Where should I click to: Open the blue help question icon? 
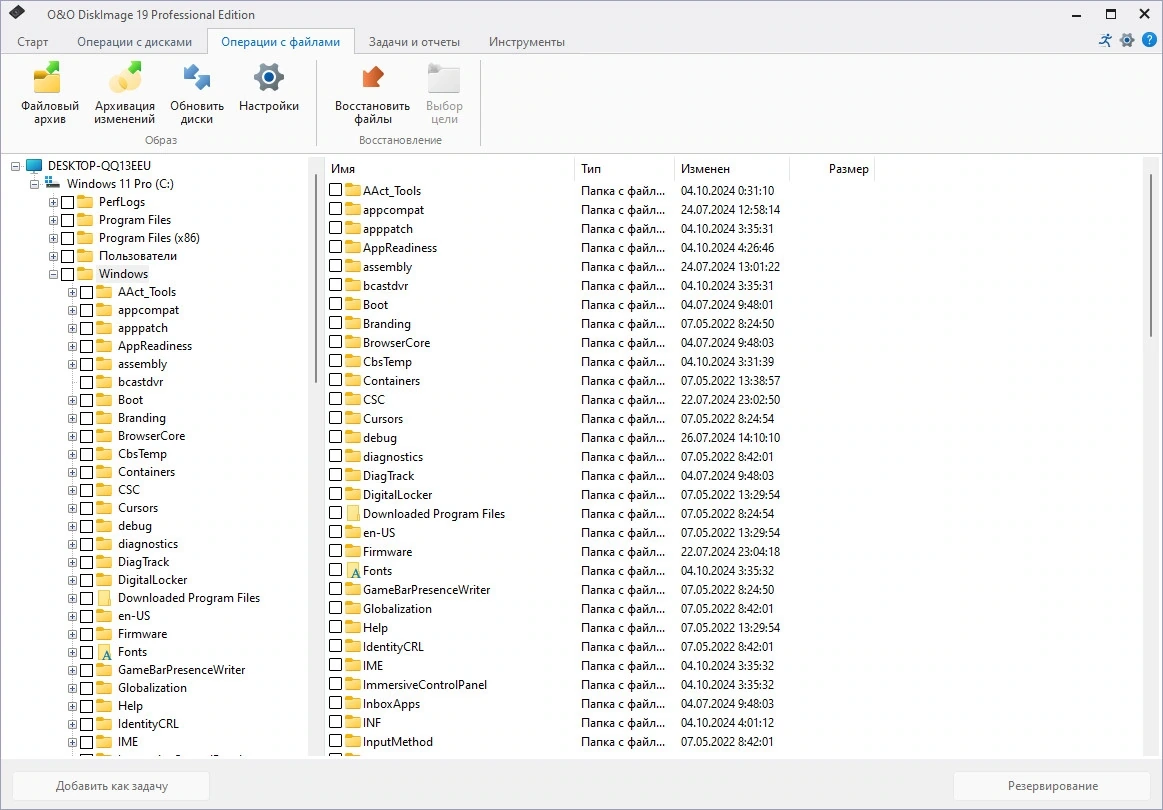tap(1149, 40)
